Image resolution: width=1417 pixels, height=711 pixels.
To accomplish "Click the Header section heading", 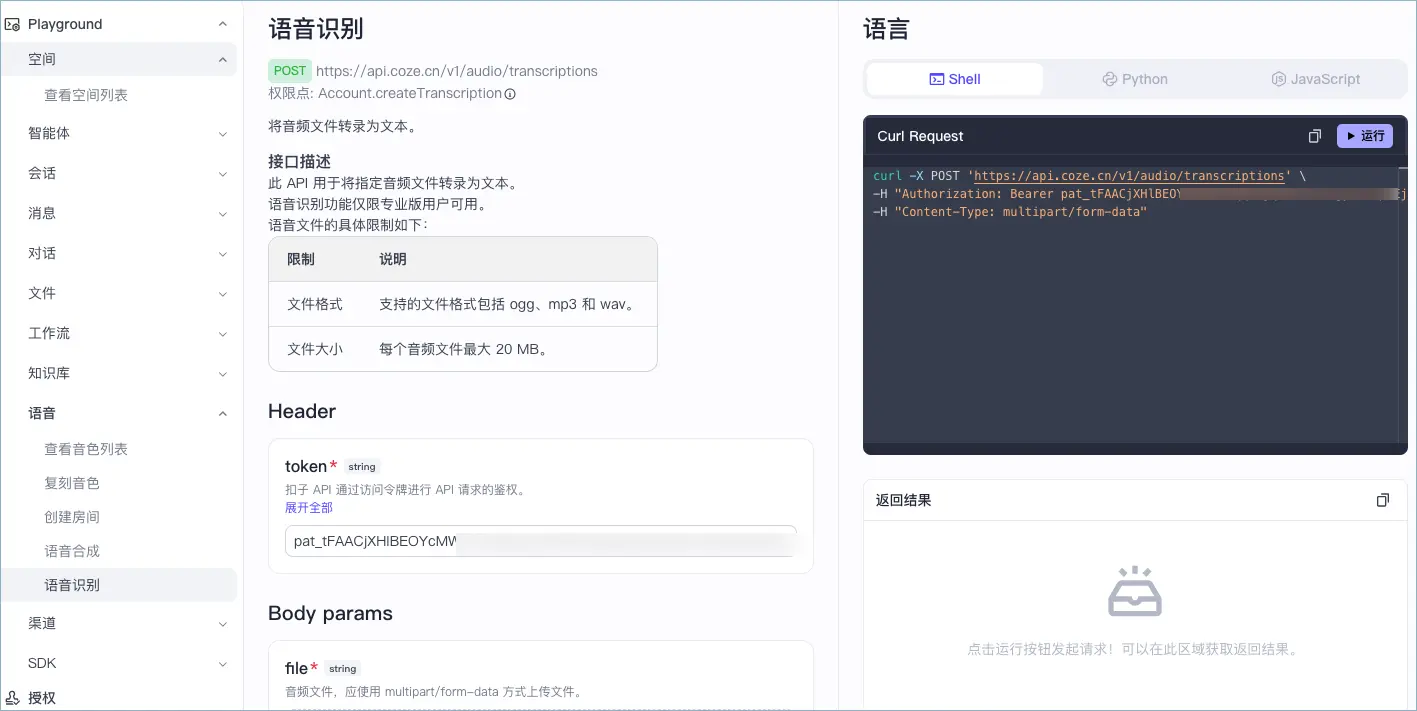I will pyautogui.click(x=302, y=412).
